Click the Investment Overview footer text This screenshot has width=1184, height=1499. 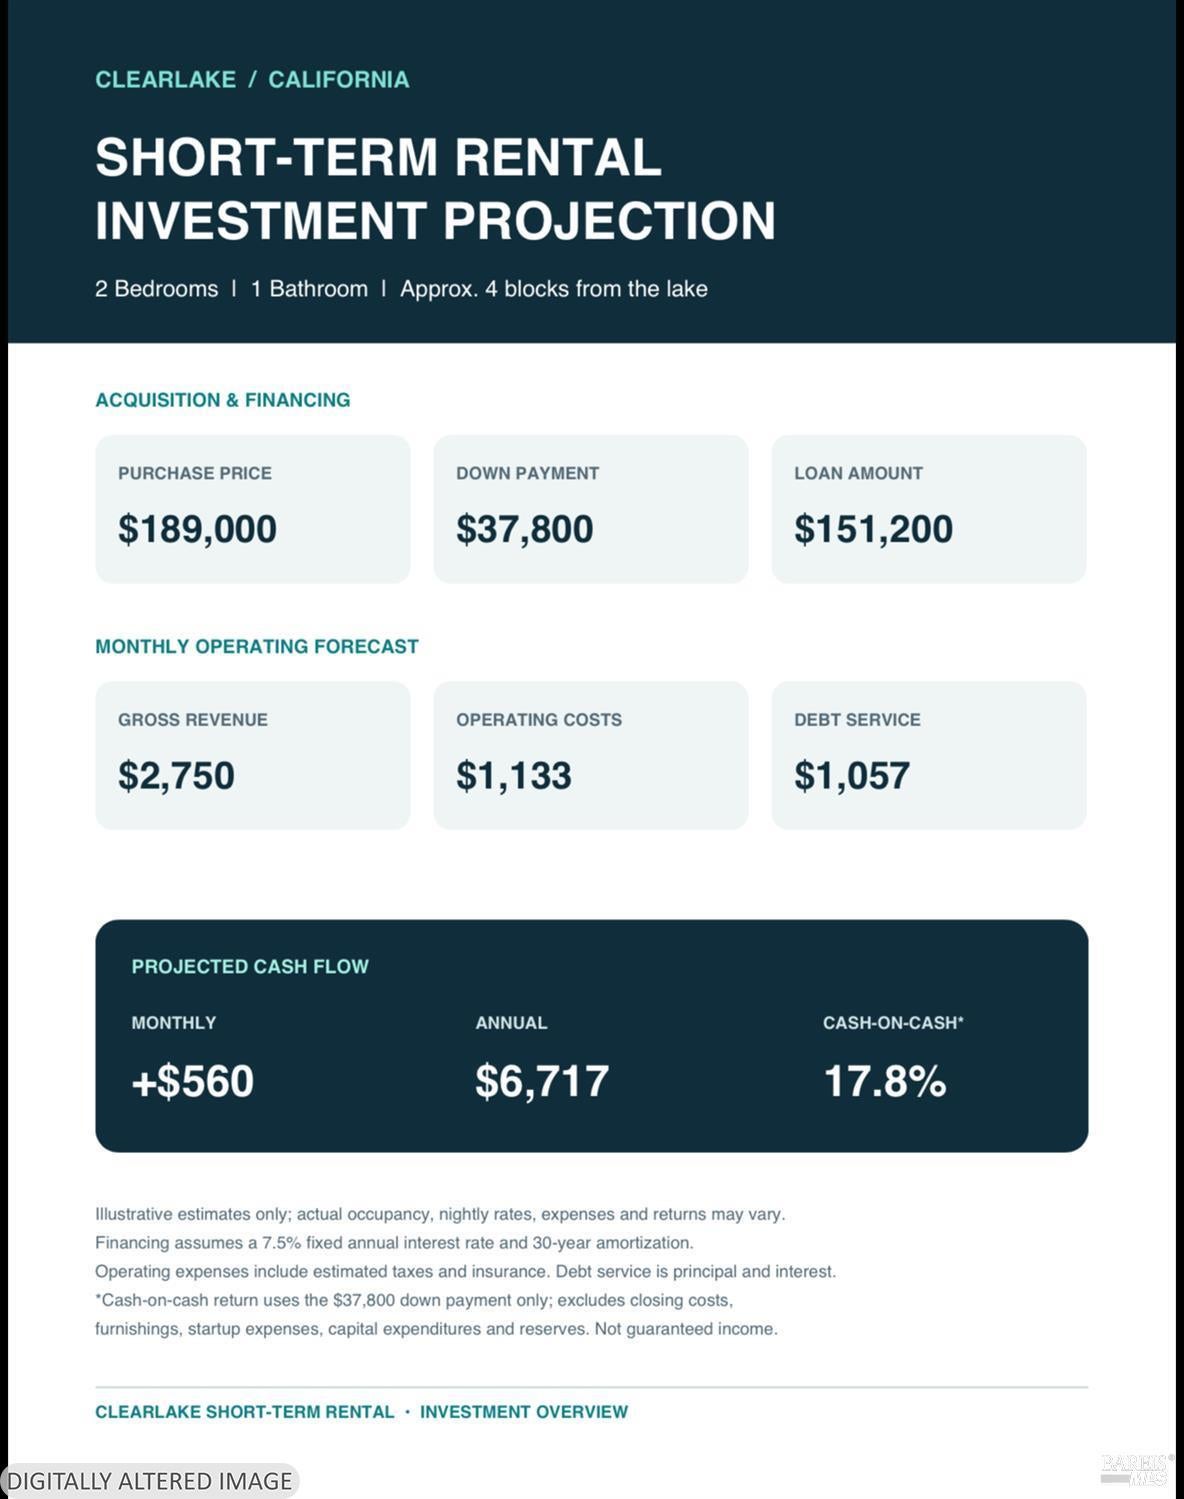(524, 1412)
